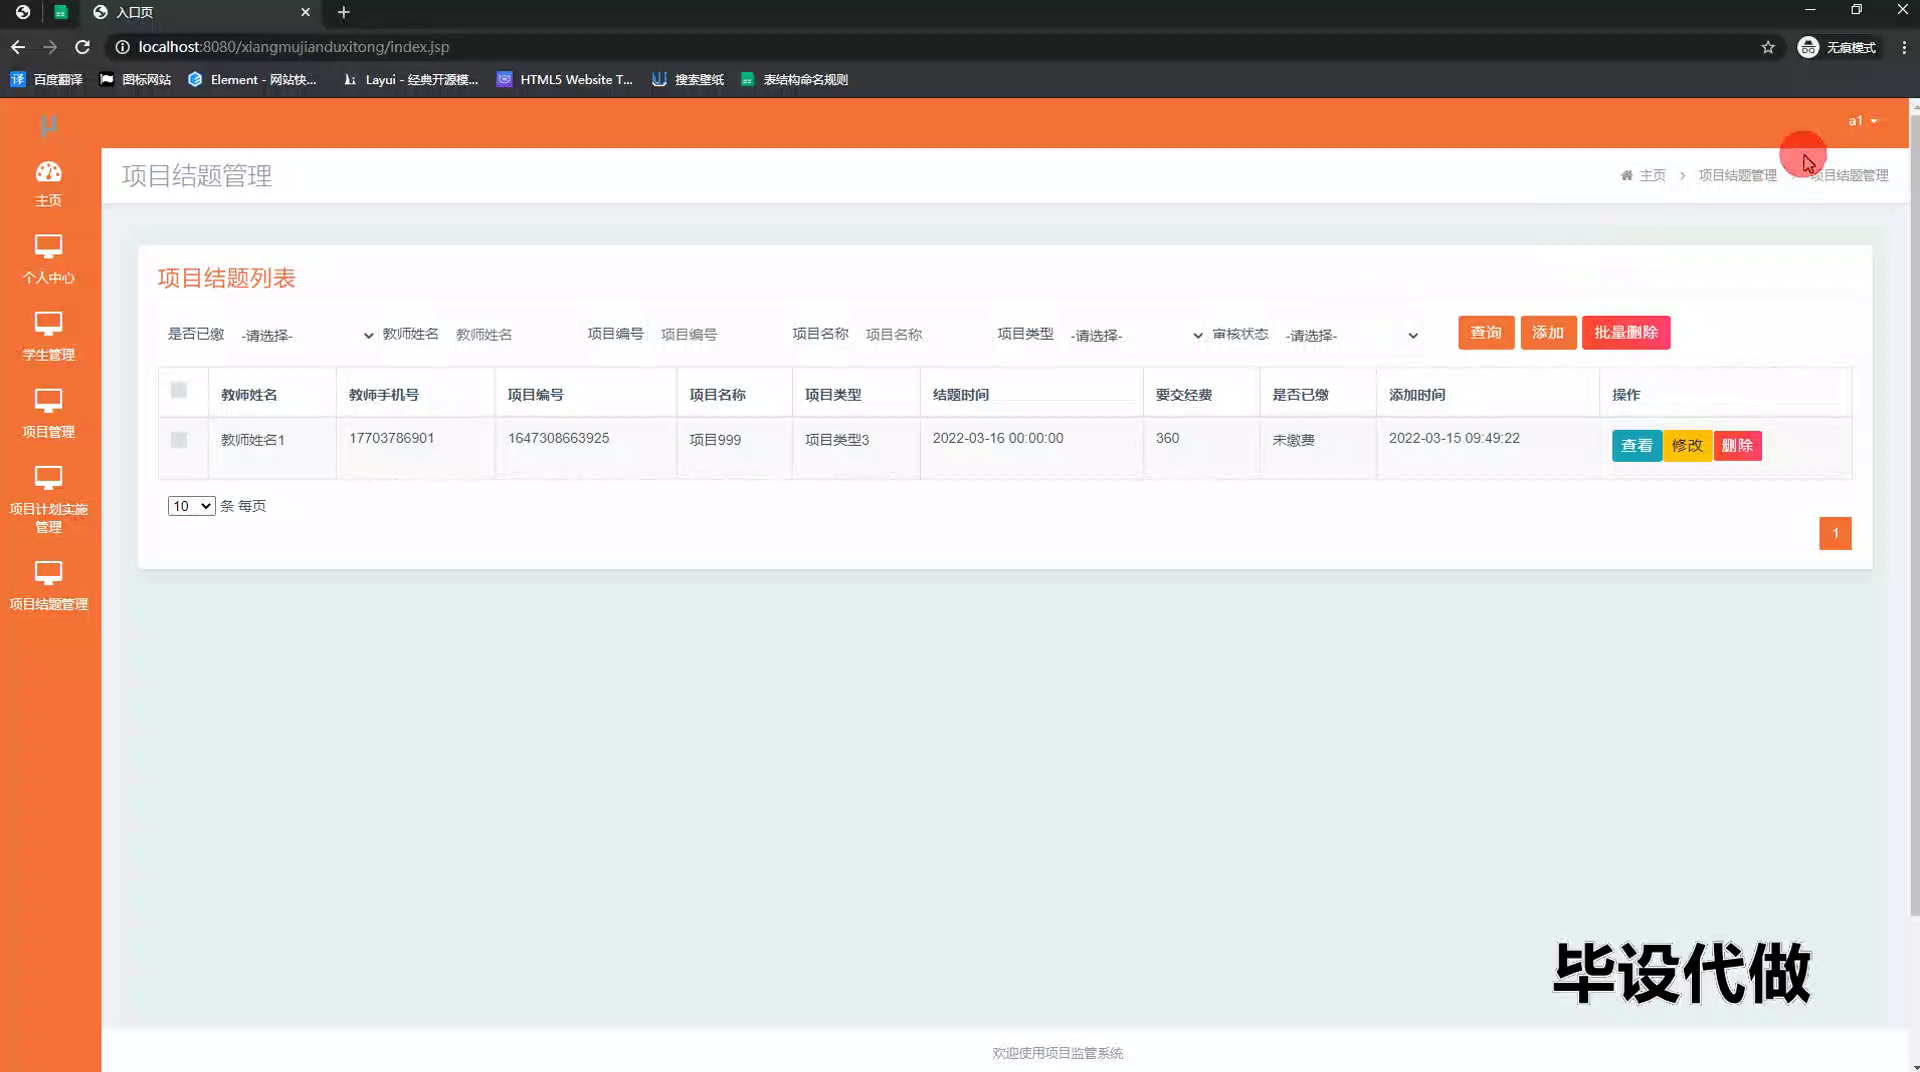Open the 搜索壁纸 bookmark
This screenshot has width=1920, height=1072.
688,79
